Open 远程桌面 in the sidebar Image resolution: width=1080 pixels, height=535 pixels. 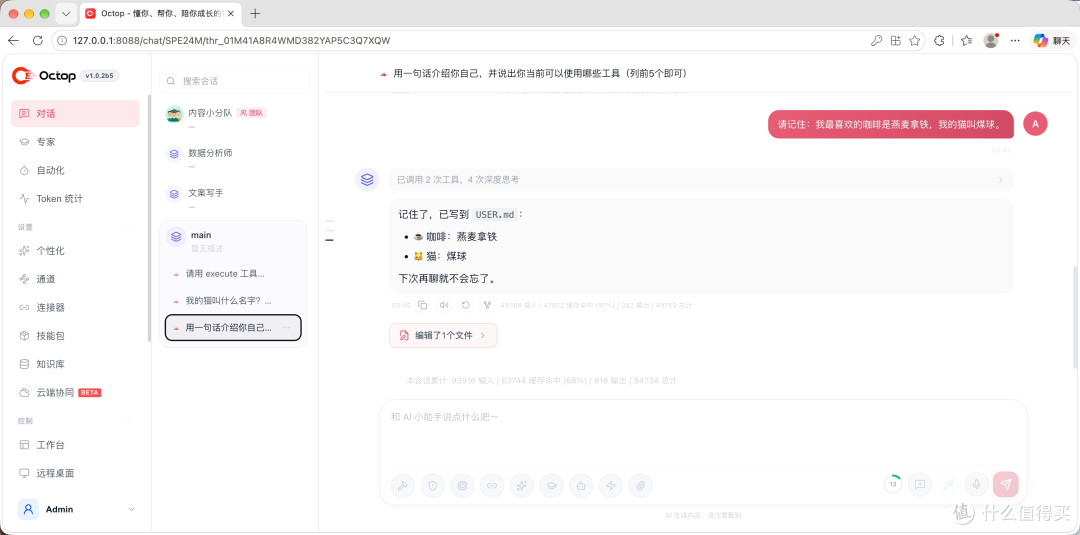click(75, 473)
